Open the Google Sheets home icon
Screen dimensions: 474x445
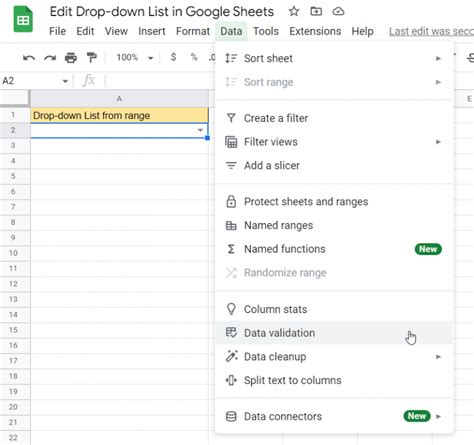23,20
